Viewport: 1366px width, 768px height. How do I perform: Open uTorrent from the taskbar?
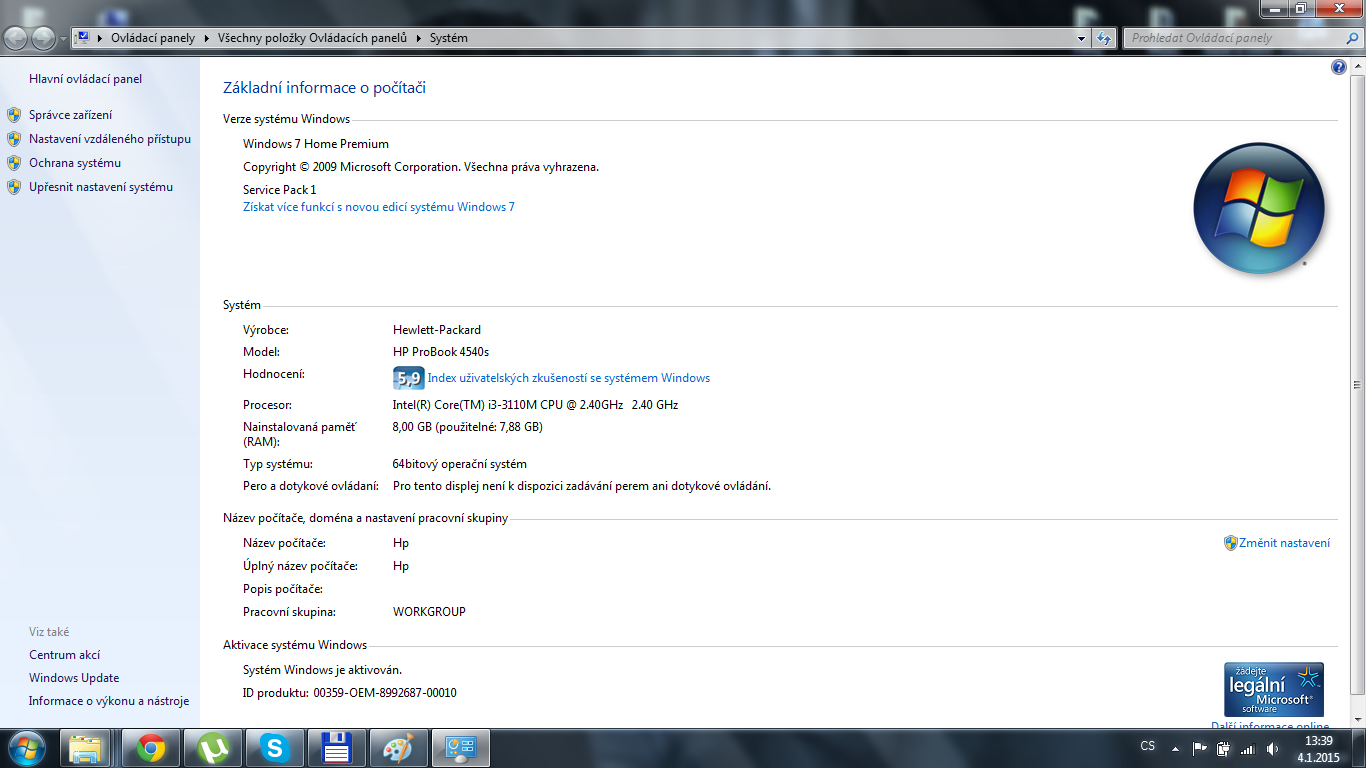pyautogui.click(x=213, y=748)
